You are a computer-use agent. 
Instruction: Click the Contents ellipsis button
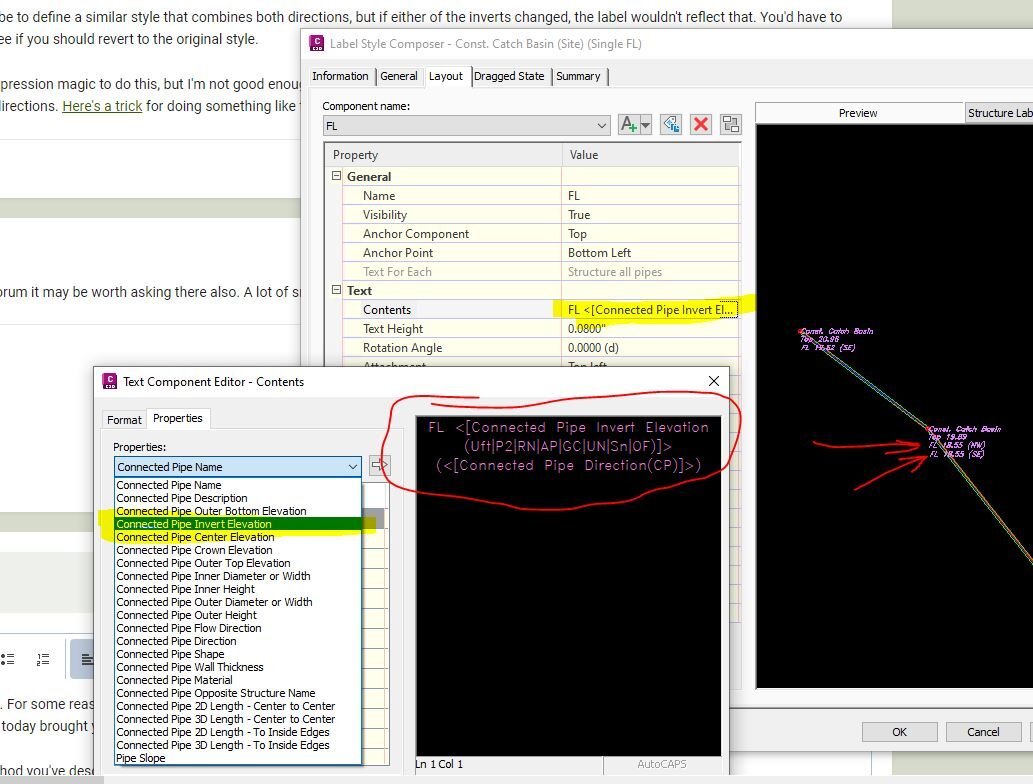click(727, 310)
